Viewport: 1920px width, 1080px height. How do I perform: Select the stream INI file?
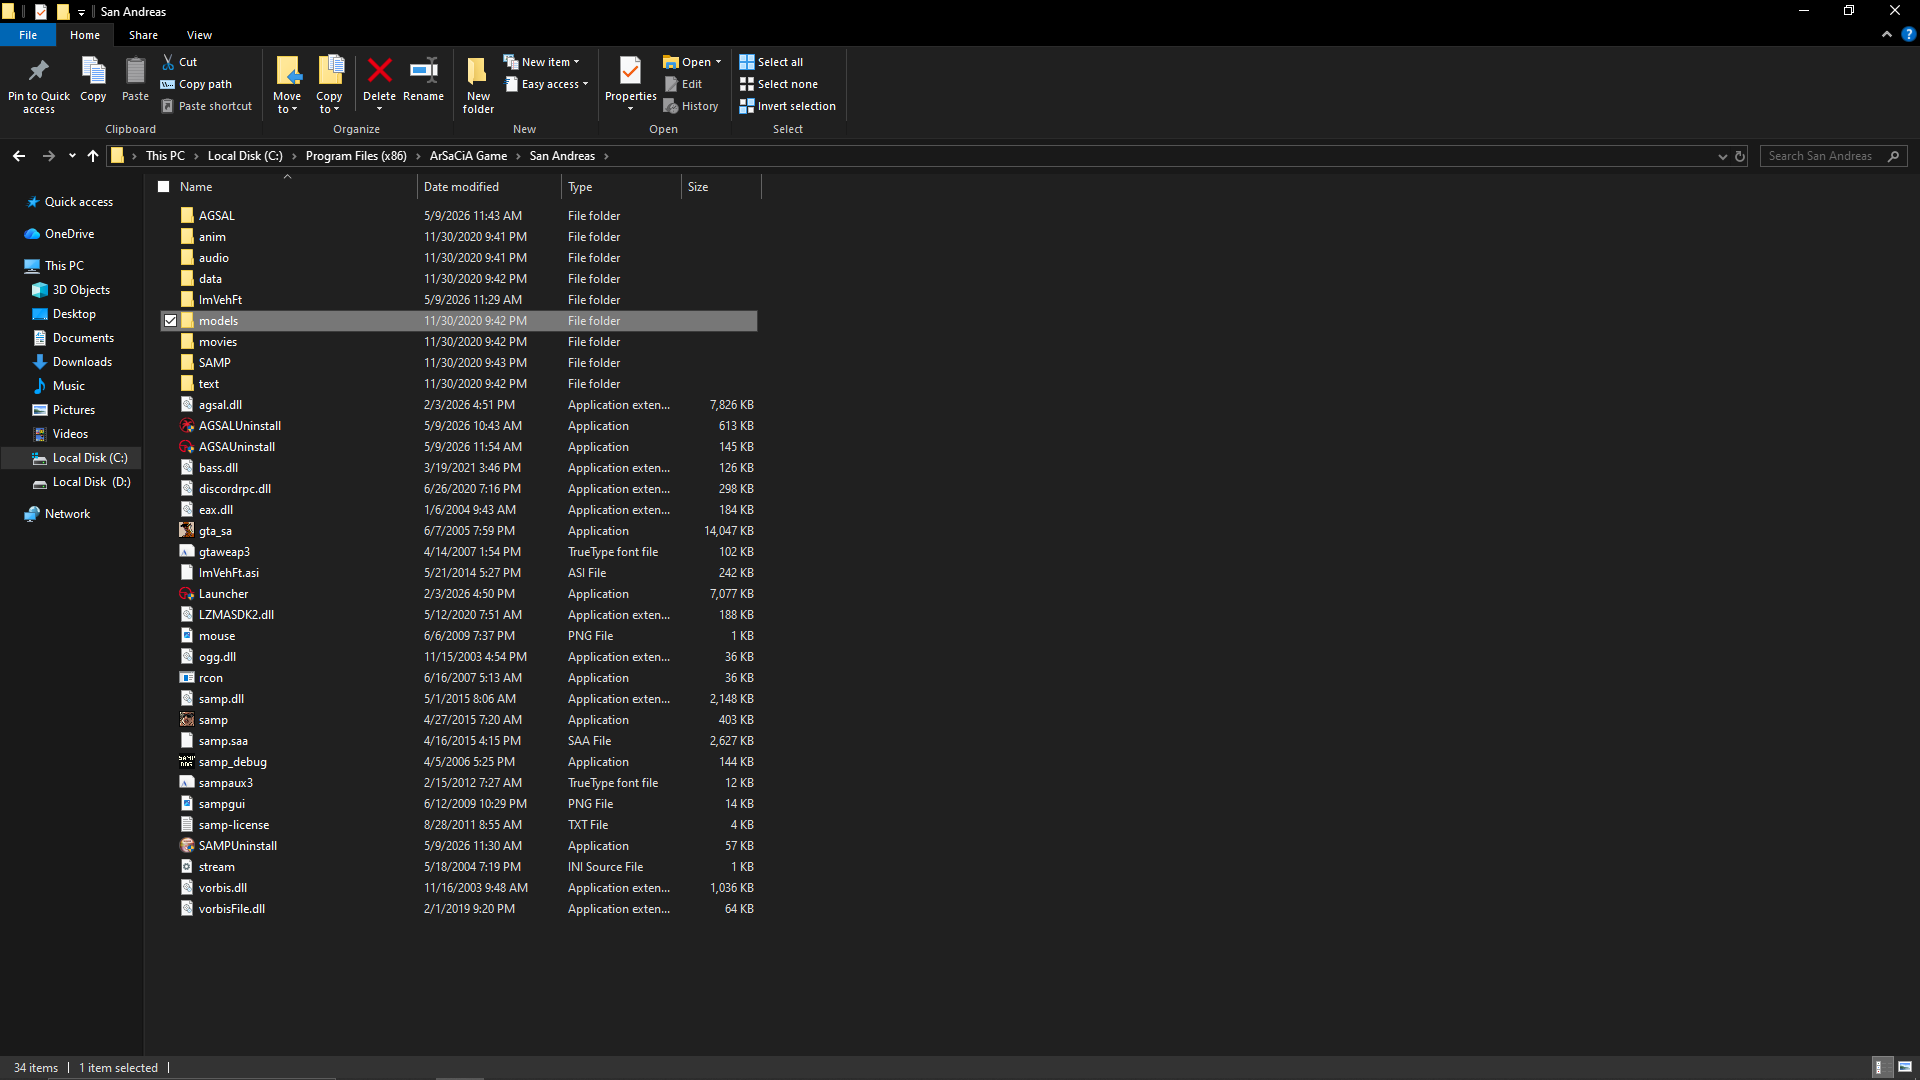pos(216,867)
